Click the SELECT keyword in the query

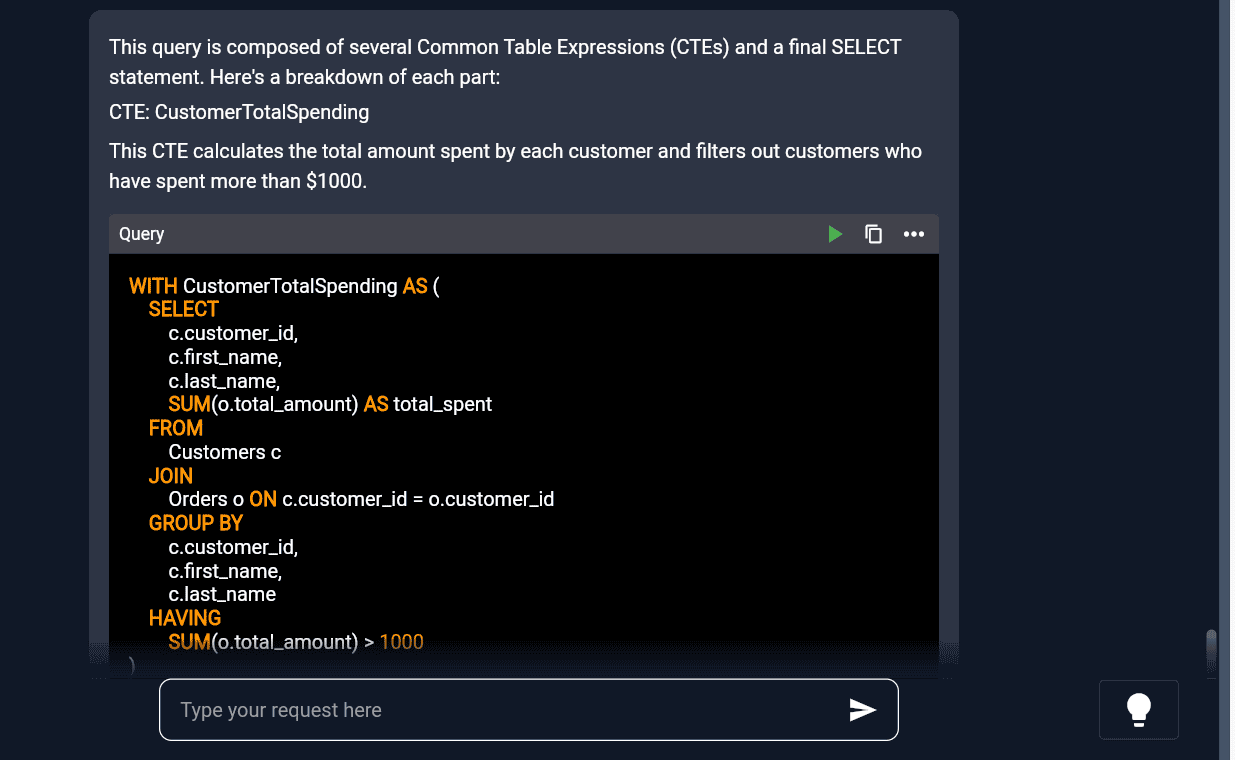tap(184, 310)
